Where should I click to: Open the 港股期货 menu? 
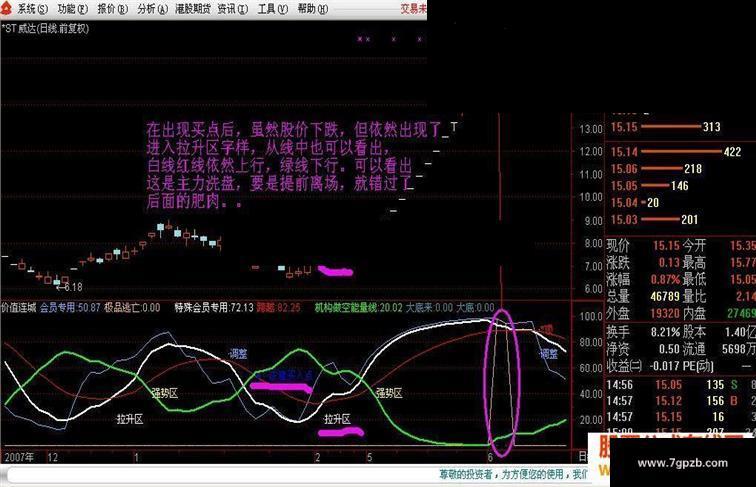[193, 9]
